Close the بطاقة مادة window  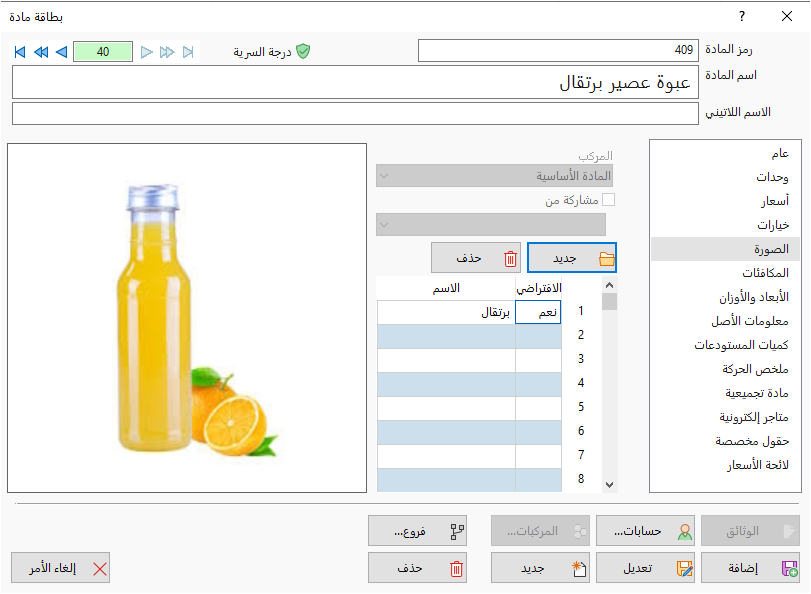click(x=787, y=16)
